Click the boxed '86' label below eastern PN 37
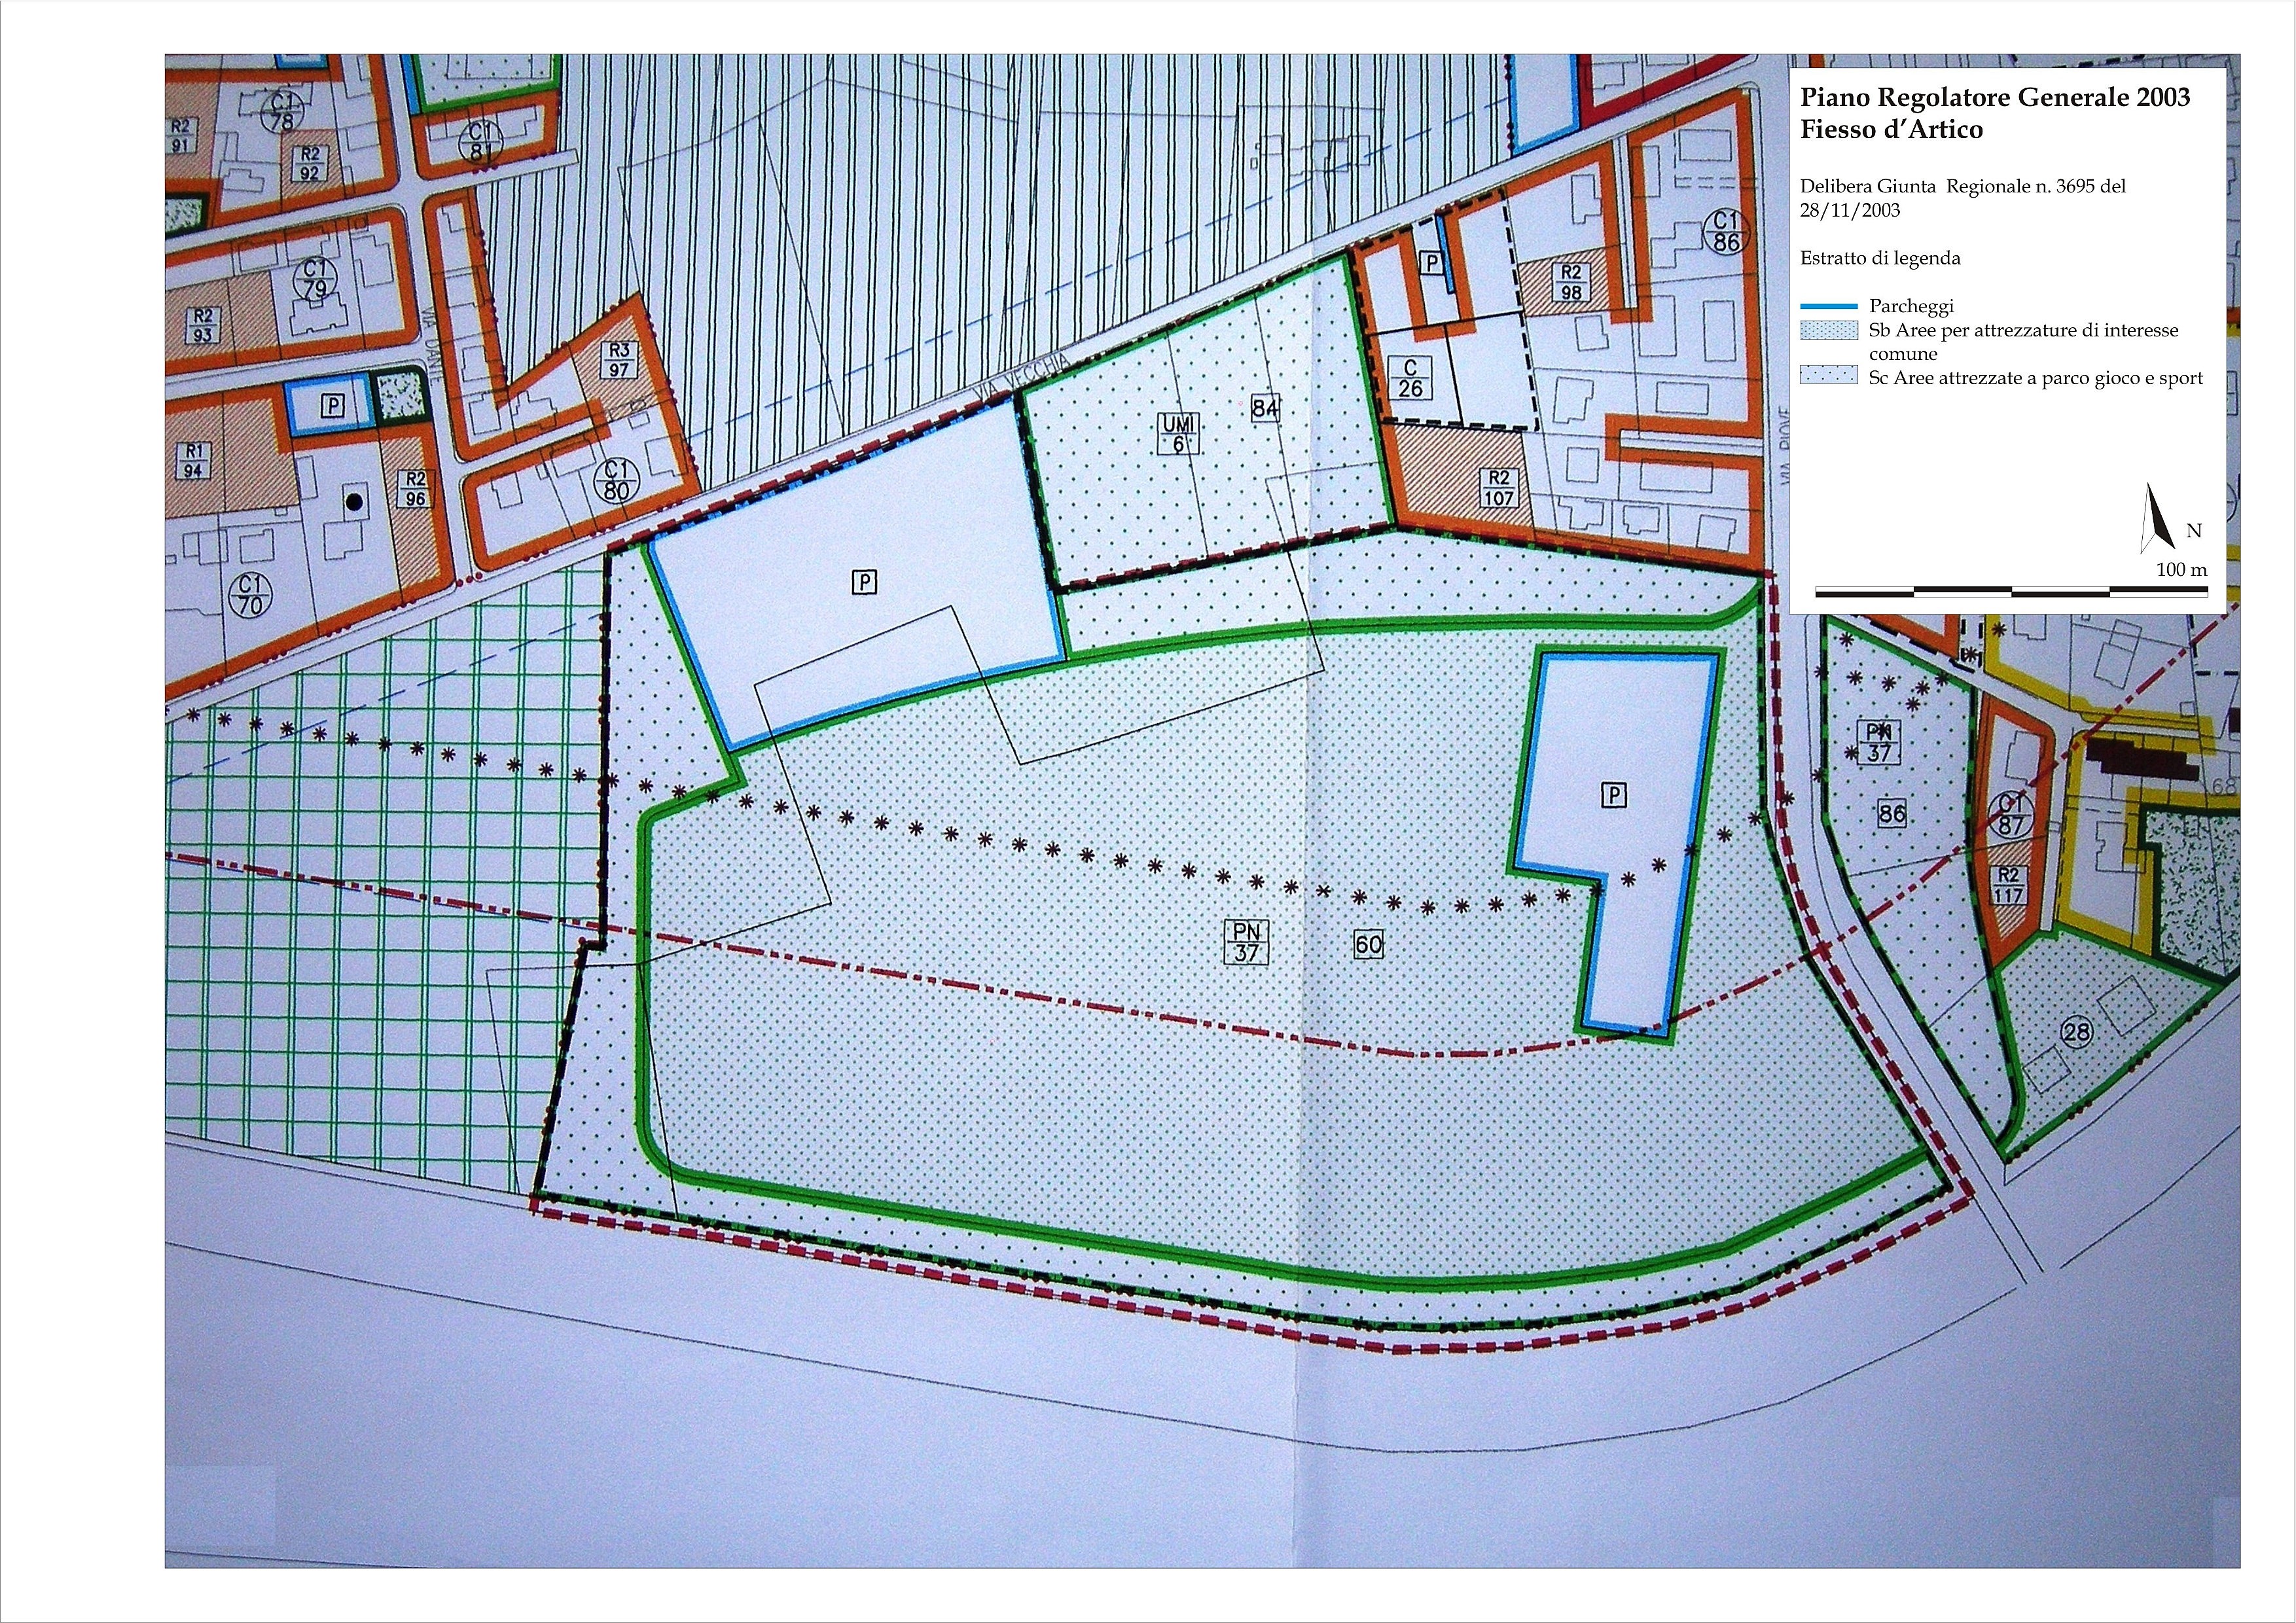This screenshot has width=2296, height=1623. (1891, 814)
